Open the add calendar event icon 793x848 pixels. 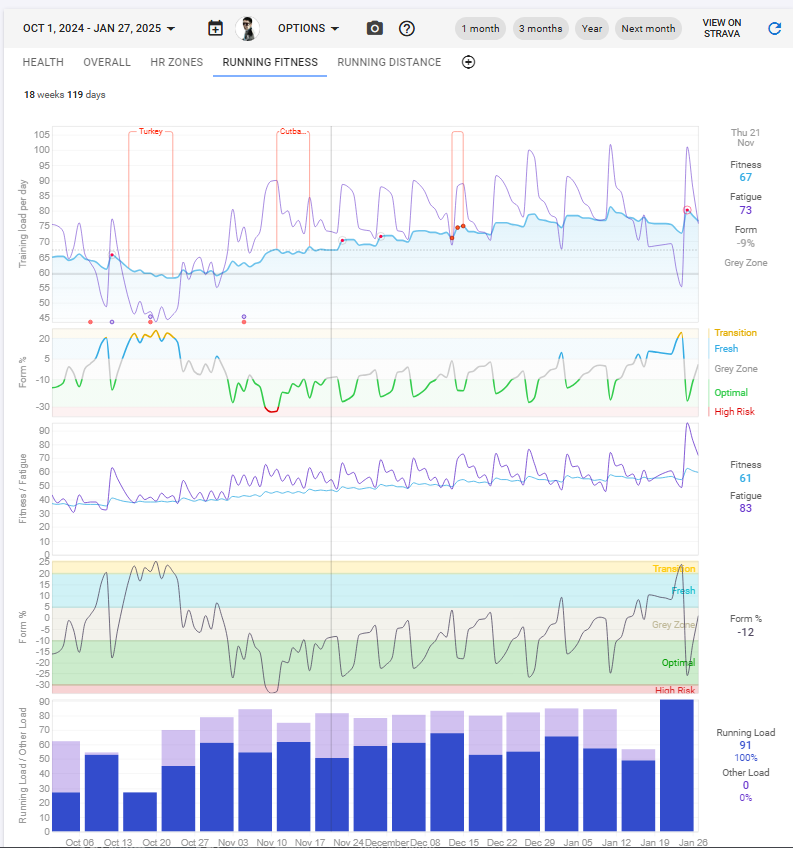(x=215, y=28)
